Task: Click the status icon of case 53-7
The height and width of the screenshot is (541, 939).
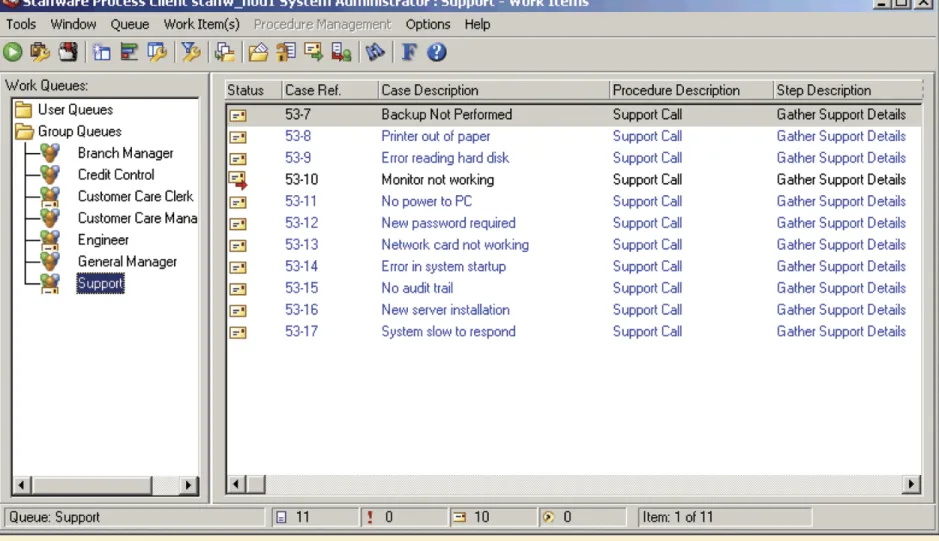Action: tap(238, 115)
